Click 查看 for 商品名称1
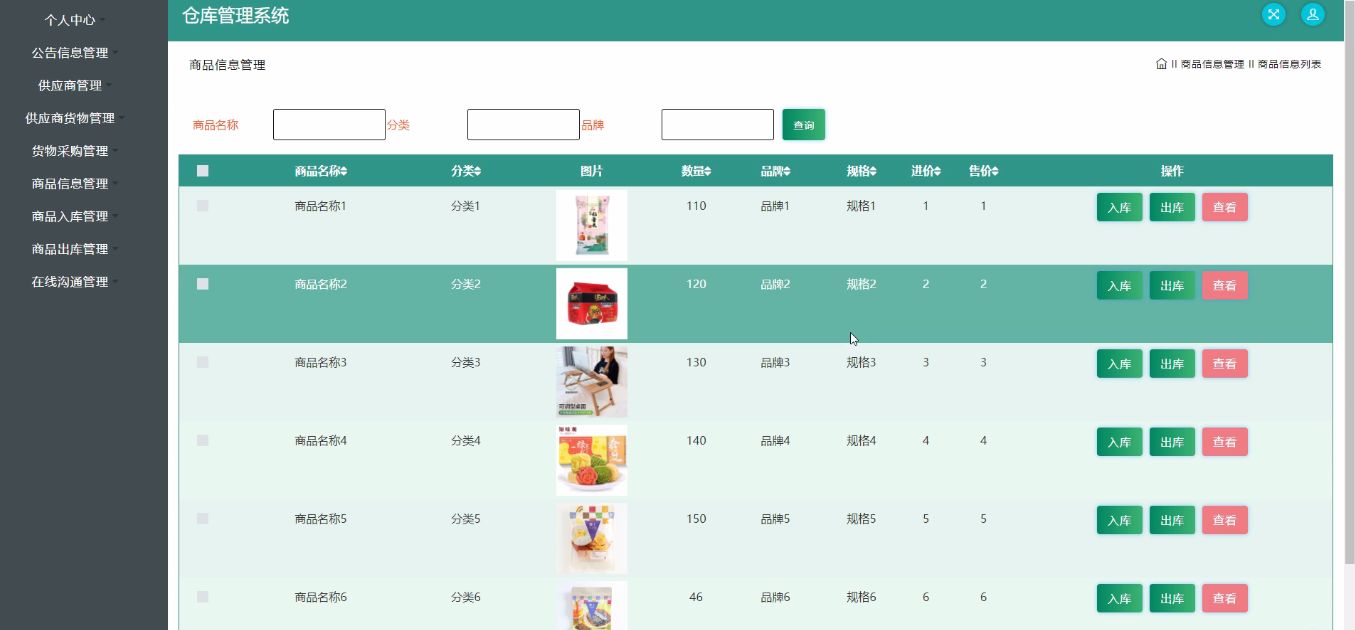Image resolution: width=1355 pixels, height=630 pixels. pyautogui.click(x=1225, y=208)
